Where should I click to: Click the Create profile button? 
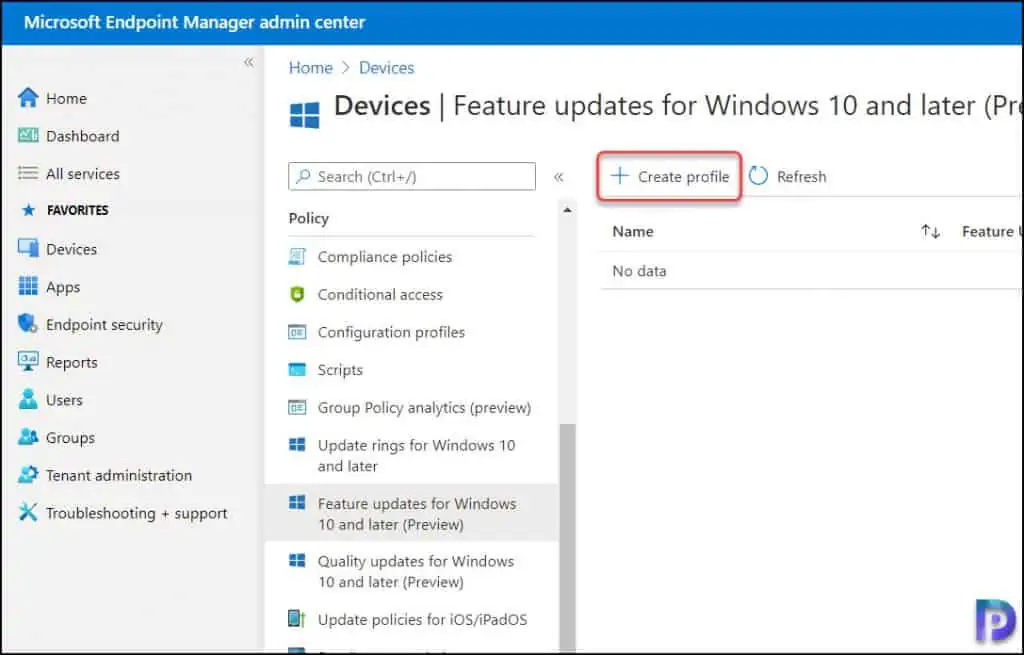669,176
